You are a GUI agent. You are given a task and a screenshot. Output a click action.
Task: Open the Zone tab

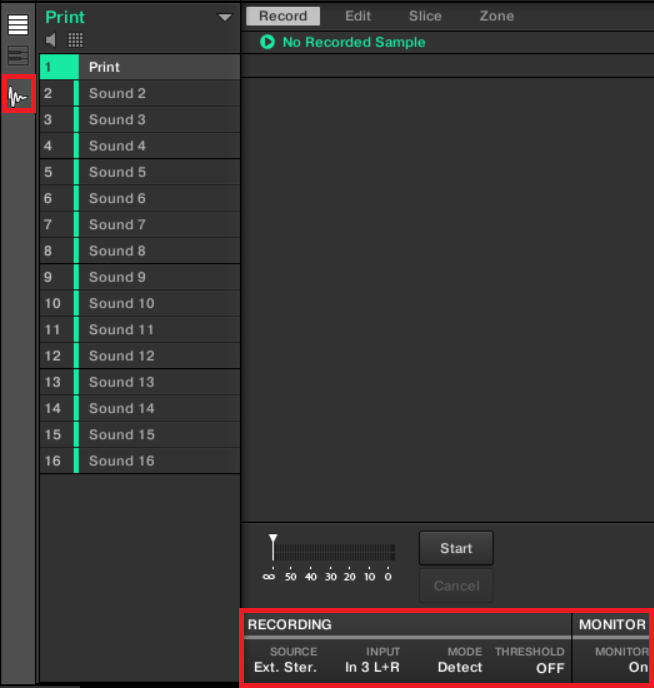pyautogui.click(x=497, y=16)
